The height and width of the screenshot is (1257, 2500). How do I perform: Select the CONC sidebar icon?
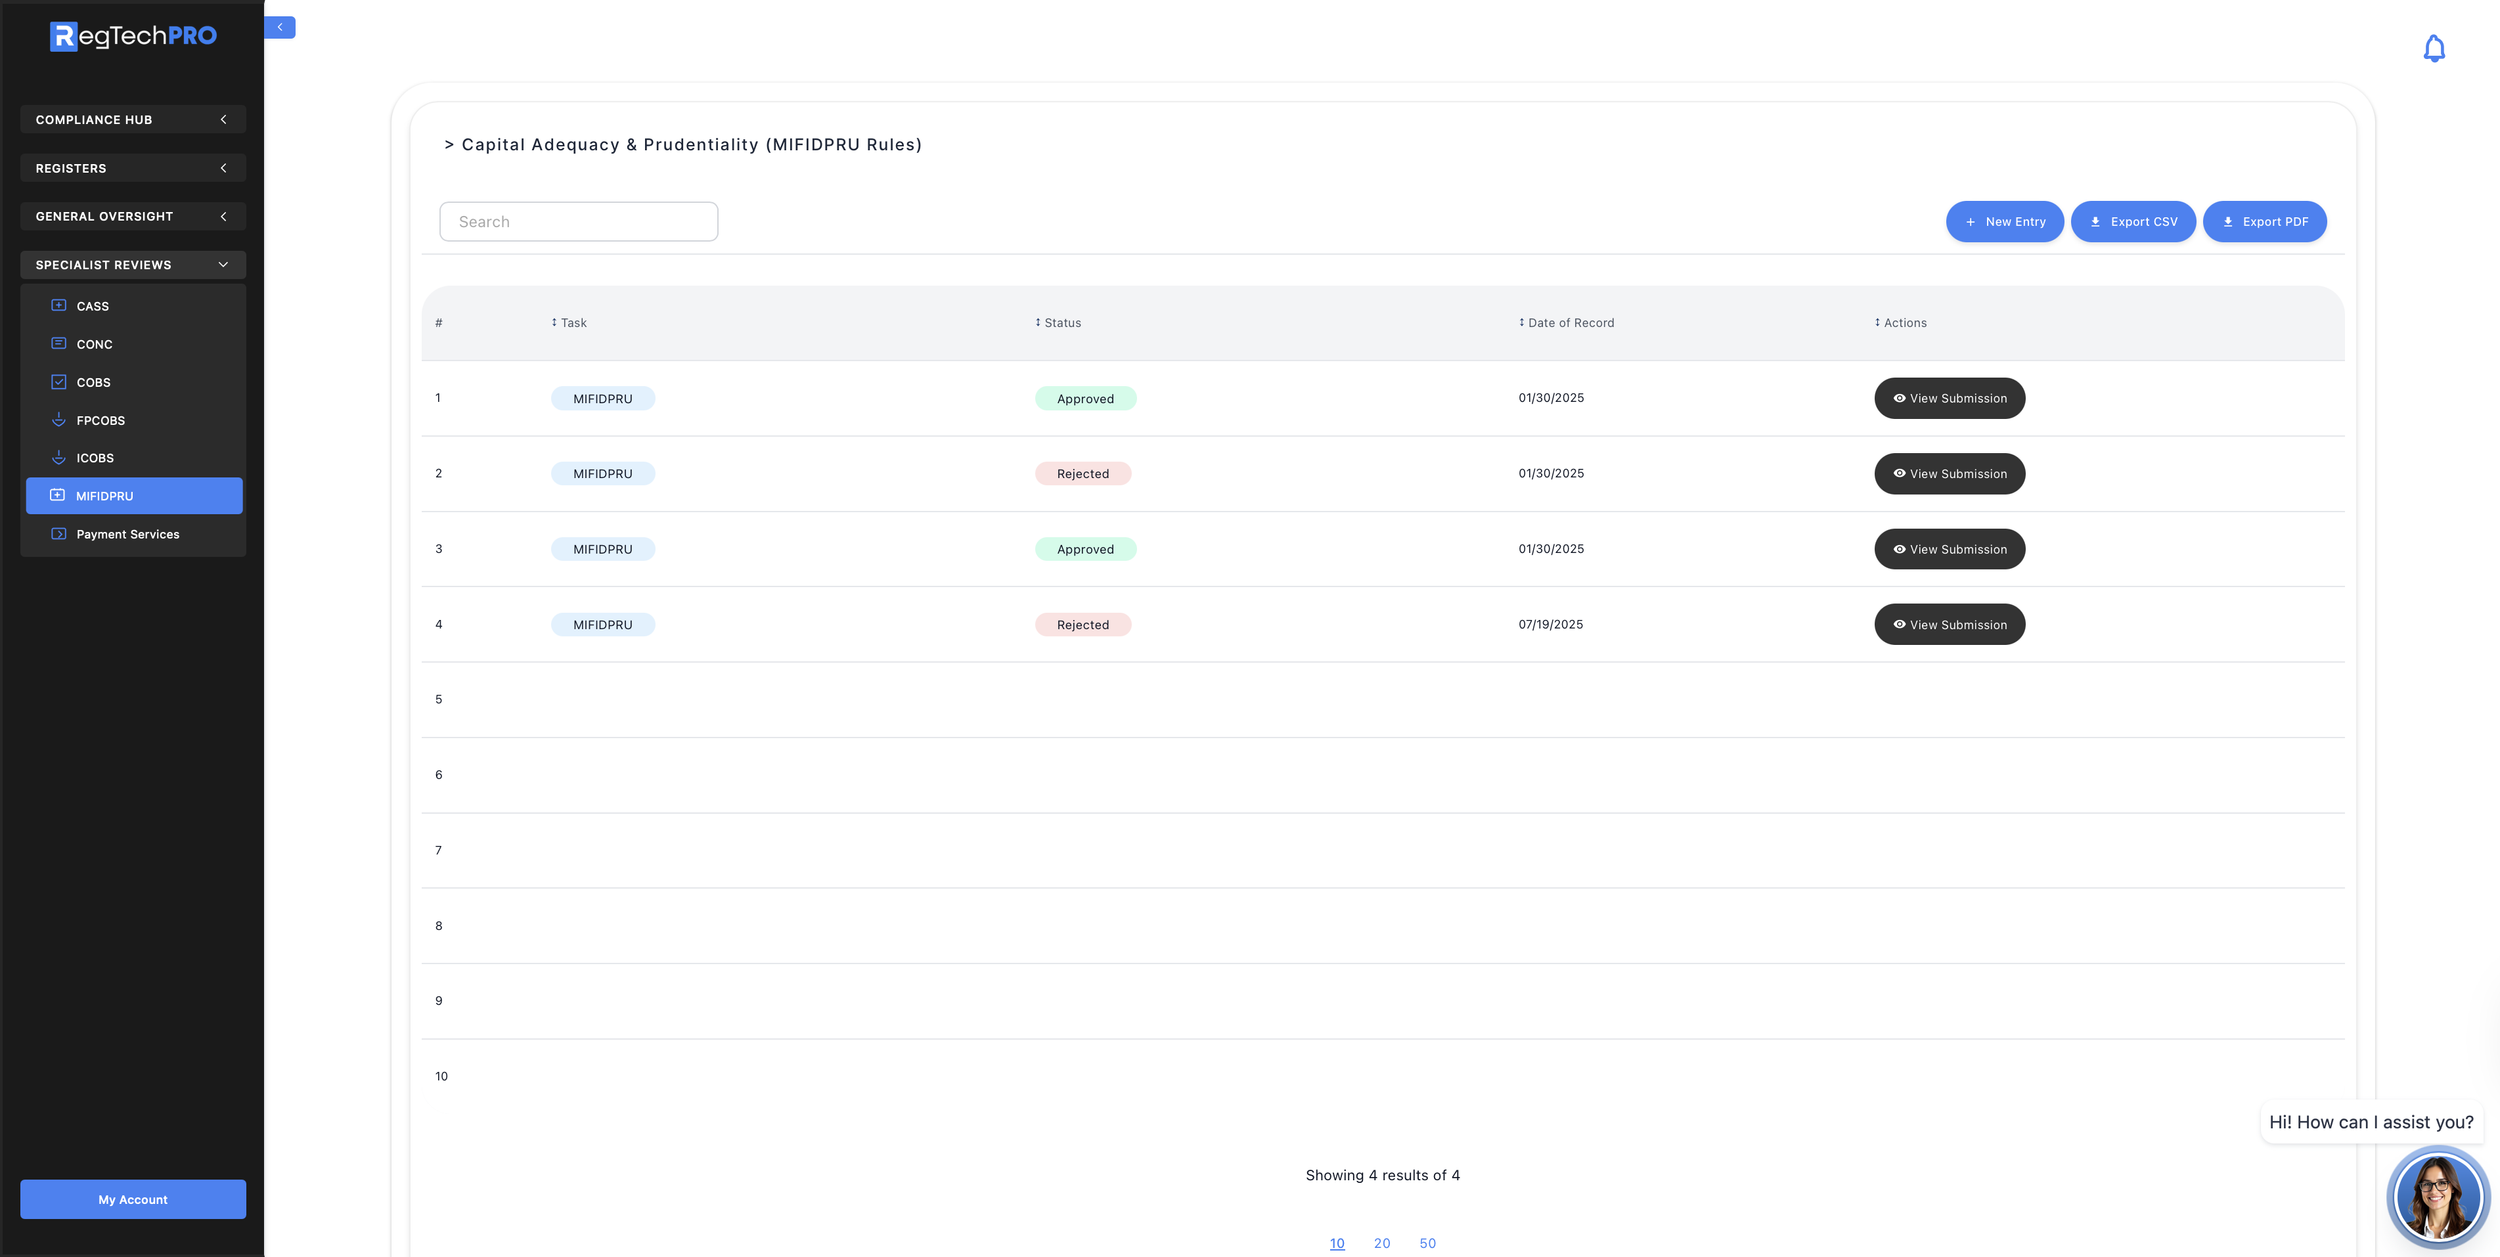(59, 344)
